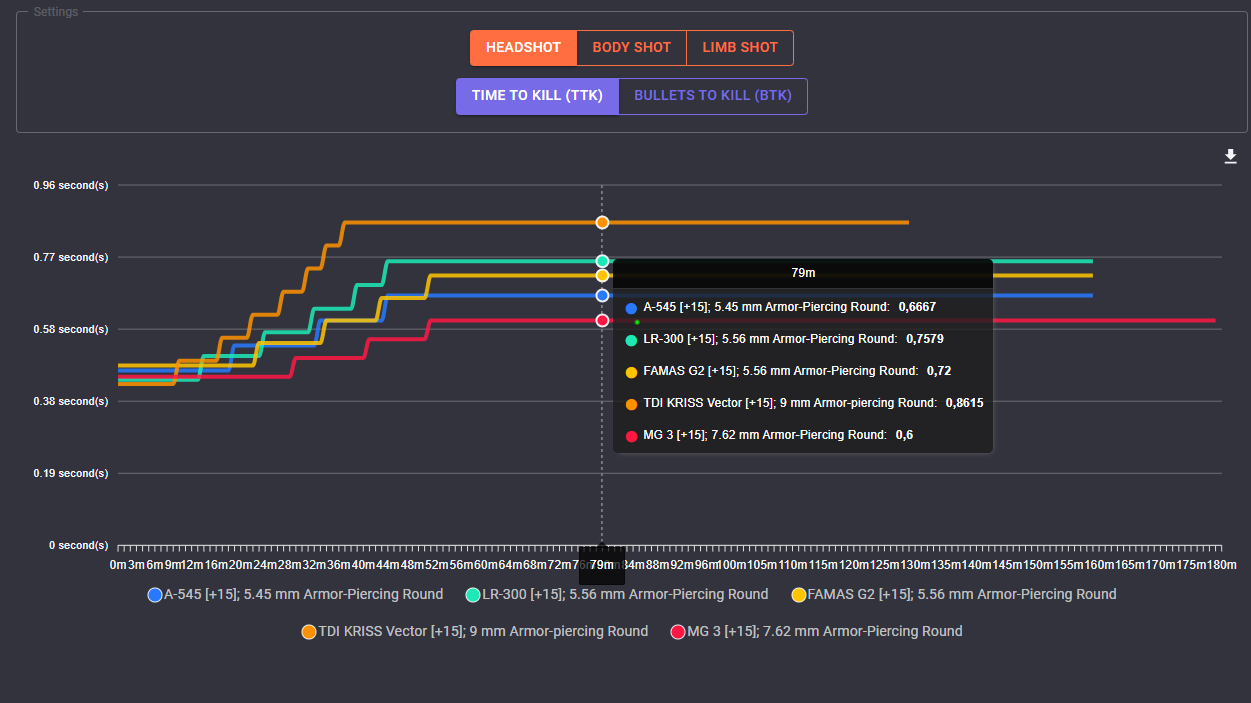
Task: Click the green LR-300 data point at 79m
Action: click(x=602, y=261)
